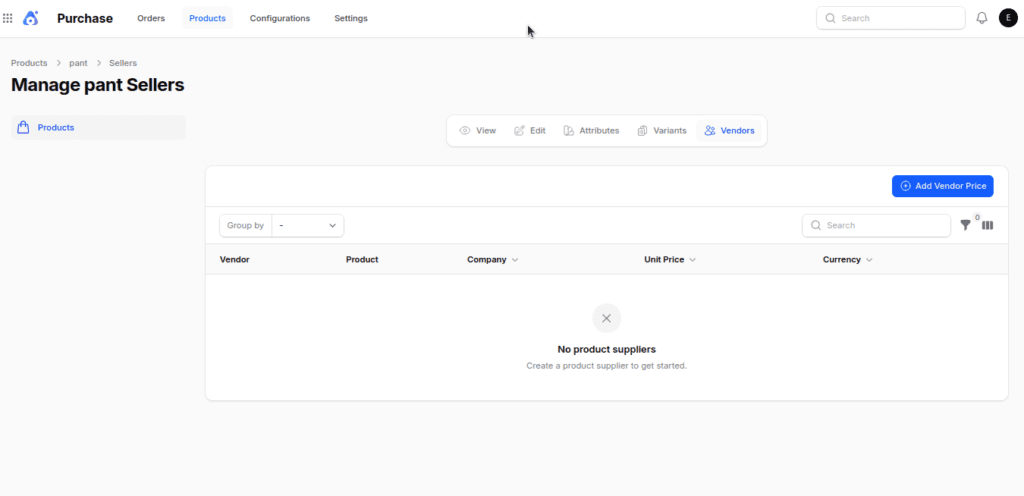Viewport: 1024px width, 496px height.
Task: Click Sellers breadcrumb
Action: [123, 63]
